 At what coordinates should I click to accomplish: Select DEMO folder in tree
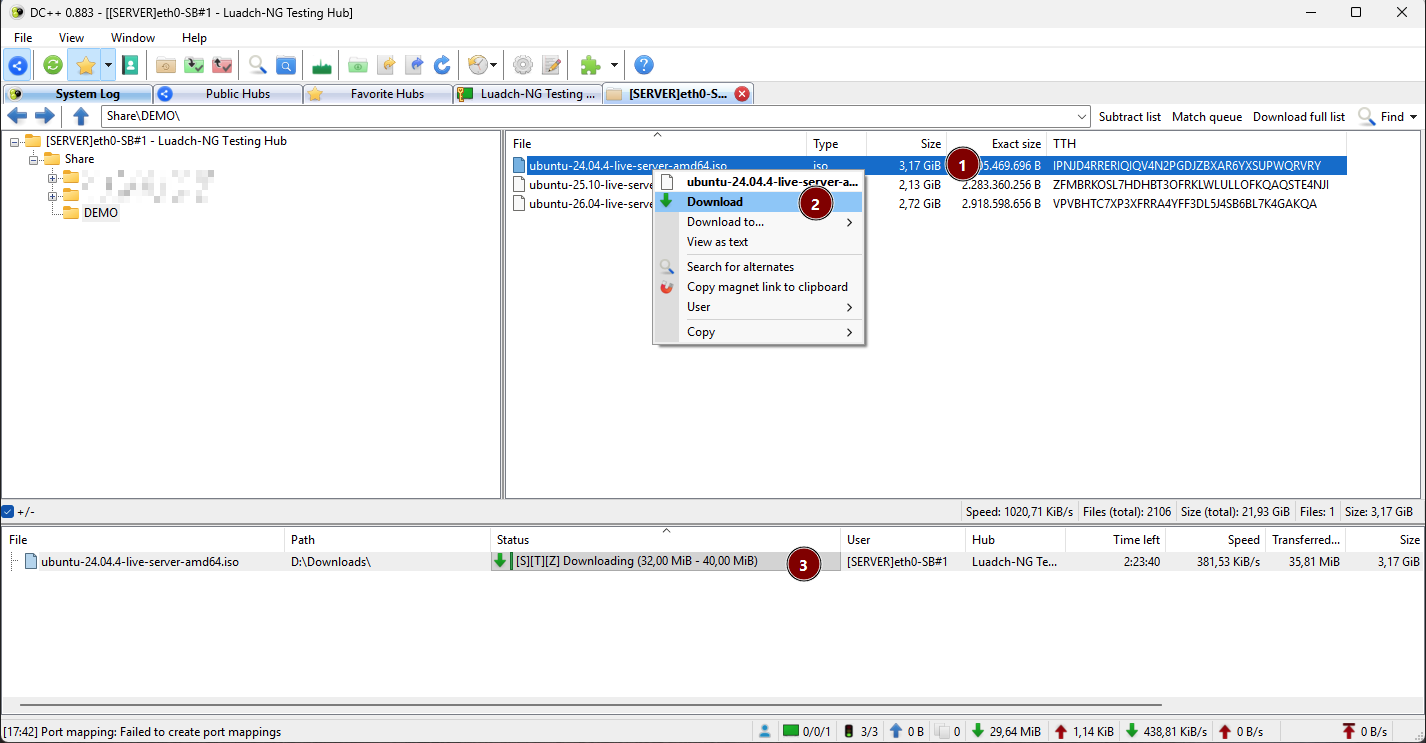pyautogui.click(x=100, y=213)
